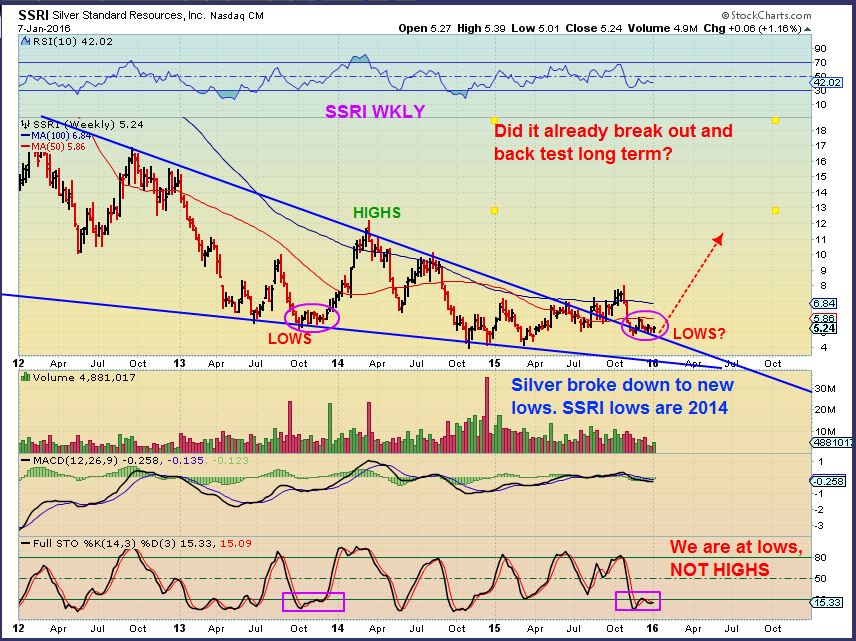The image size is (856, 641).
Task: Click the 'Did it already break out' red annotation
Action: point(613,142)
